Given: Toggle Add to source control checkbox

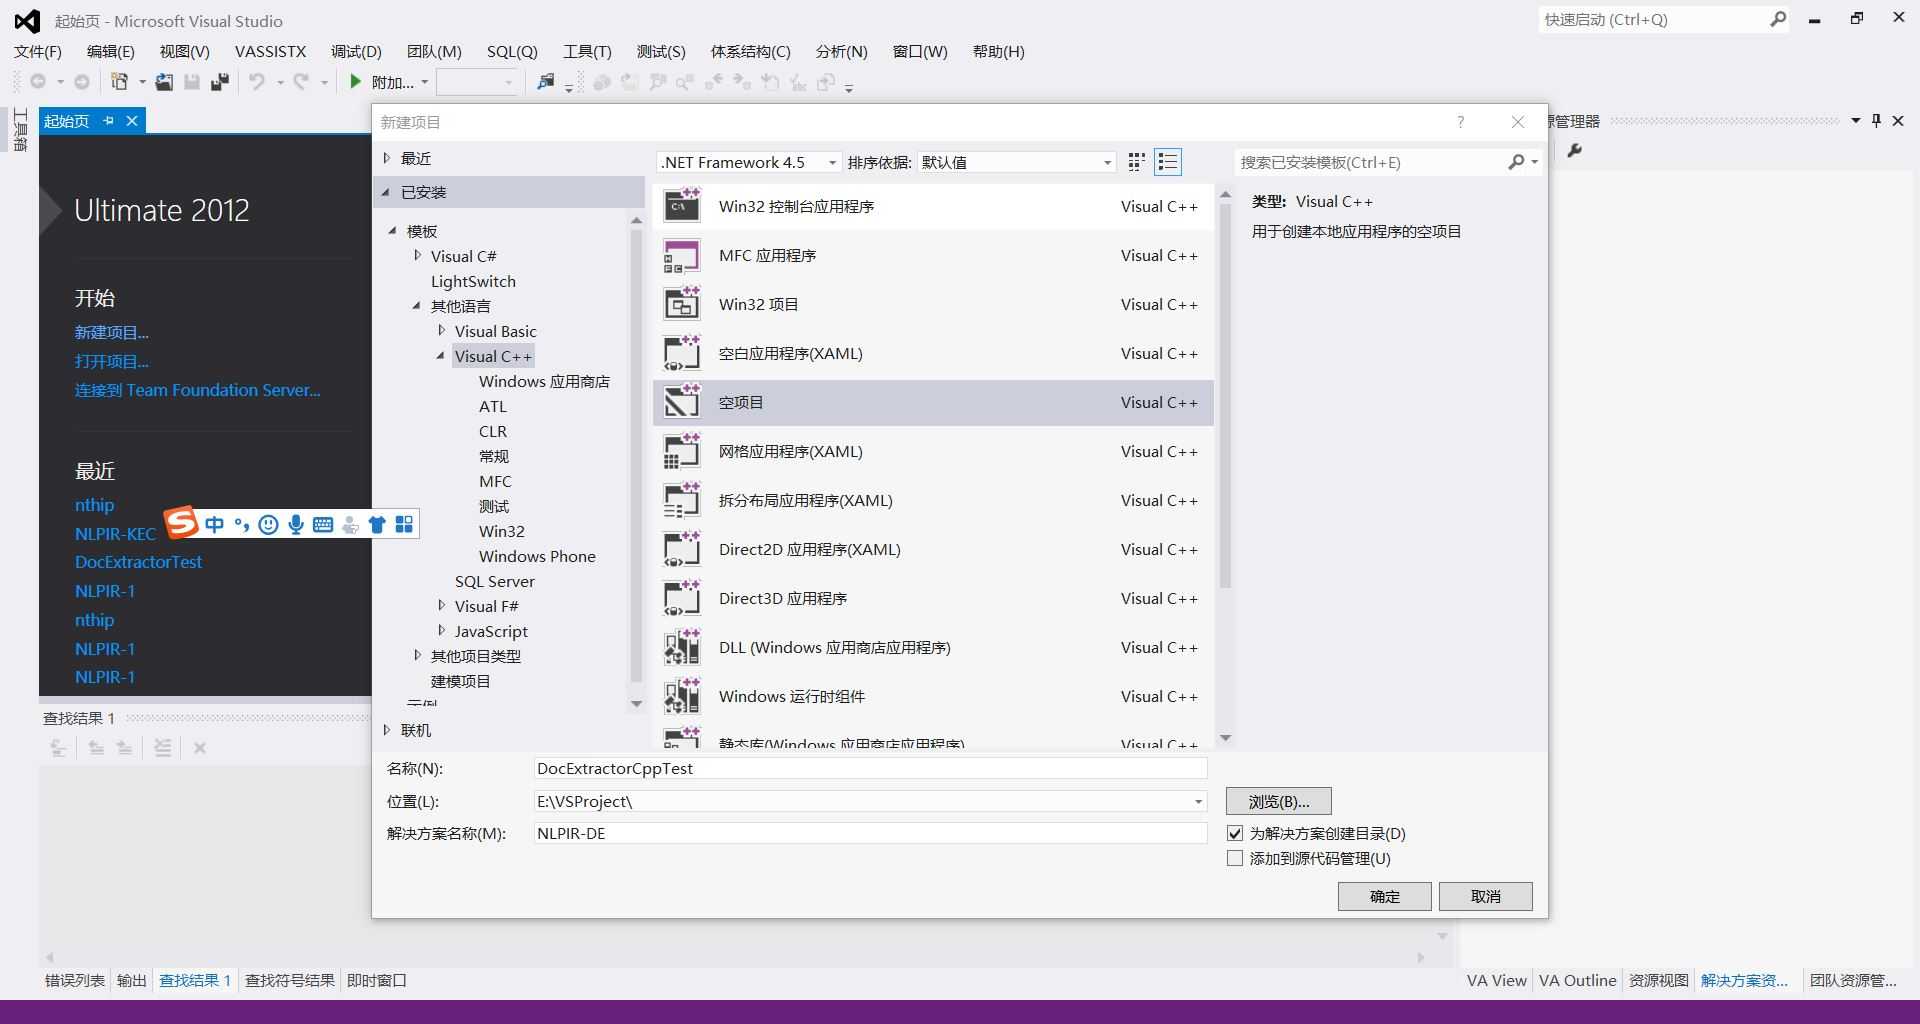Looking at the screenshot, I should [x=1235, y=859].
